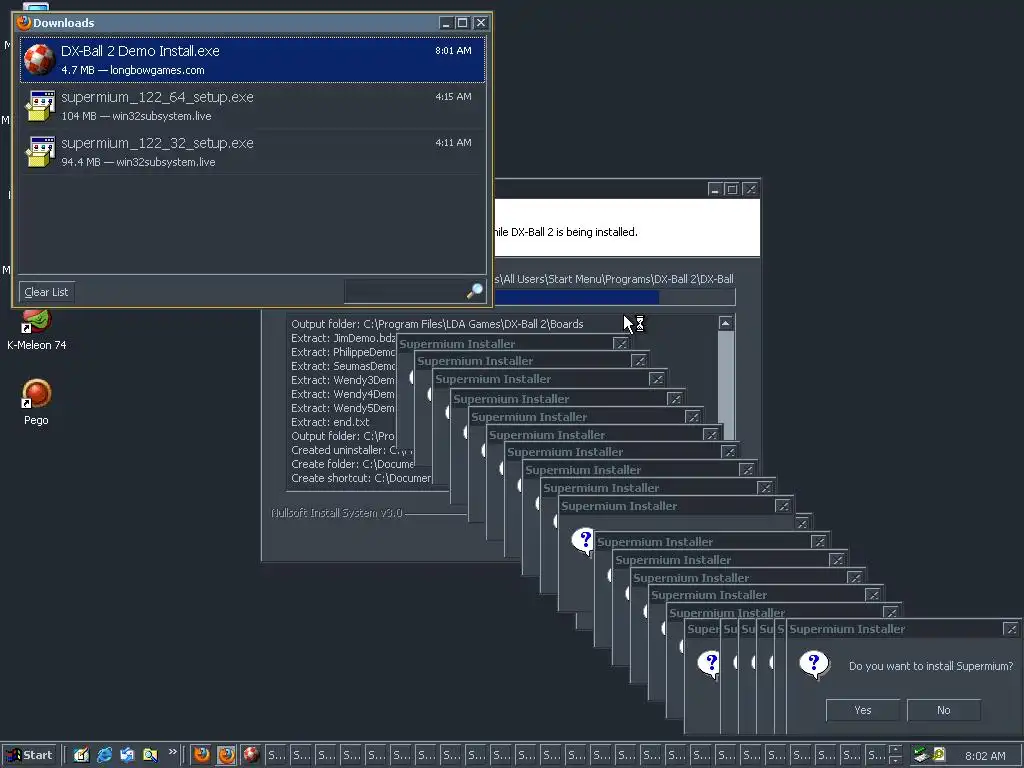1024x768 pixels.
Task: Answer Yes in front Supermium Installer dialog
Action: pos(863,710)
